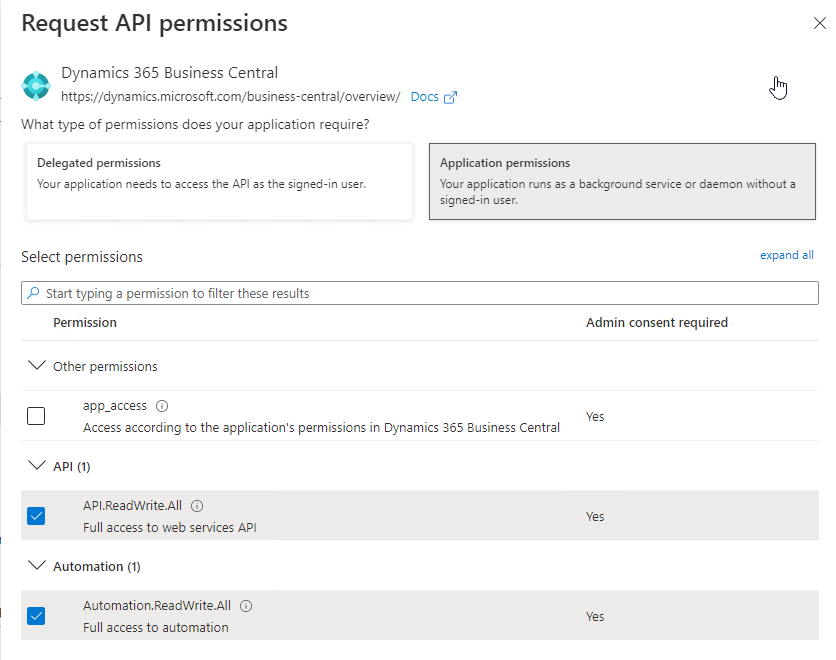Uncheck the API.ReadWrite.All permission

click(36, 516)
